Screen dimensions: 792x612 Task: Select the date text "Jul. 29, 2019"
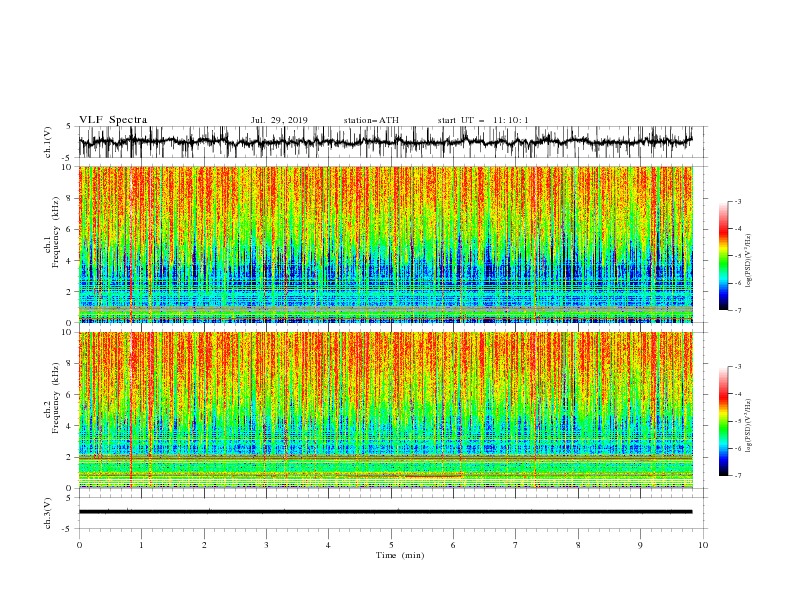point(279,120)
